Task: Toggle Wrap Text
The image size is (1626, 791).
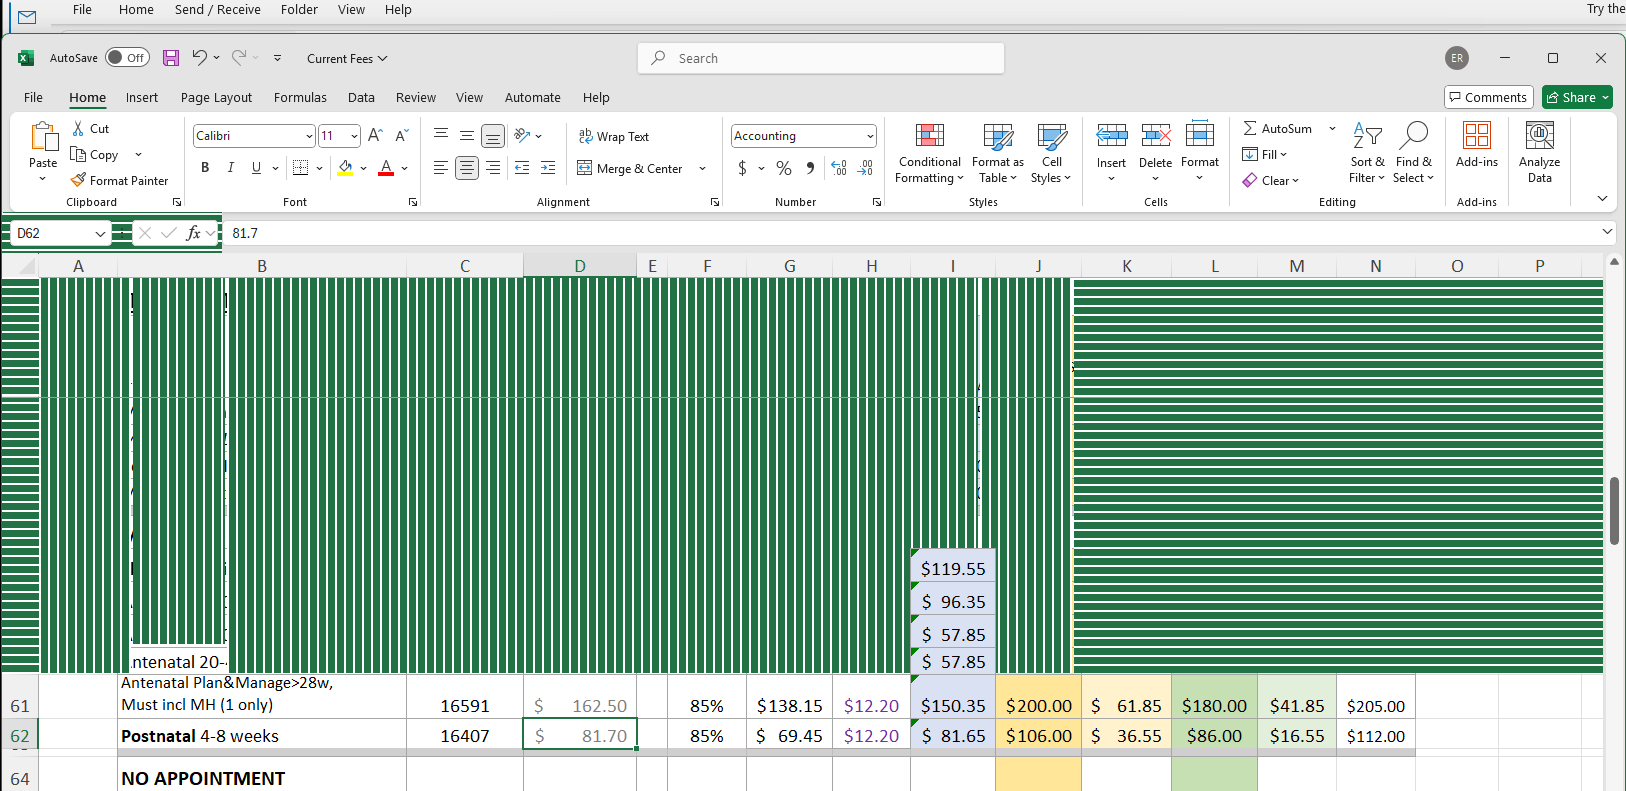Action: (x=614, y=136)
